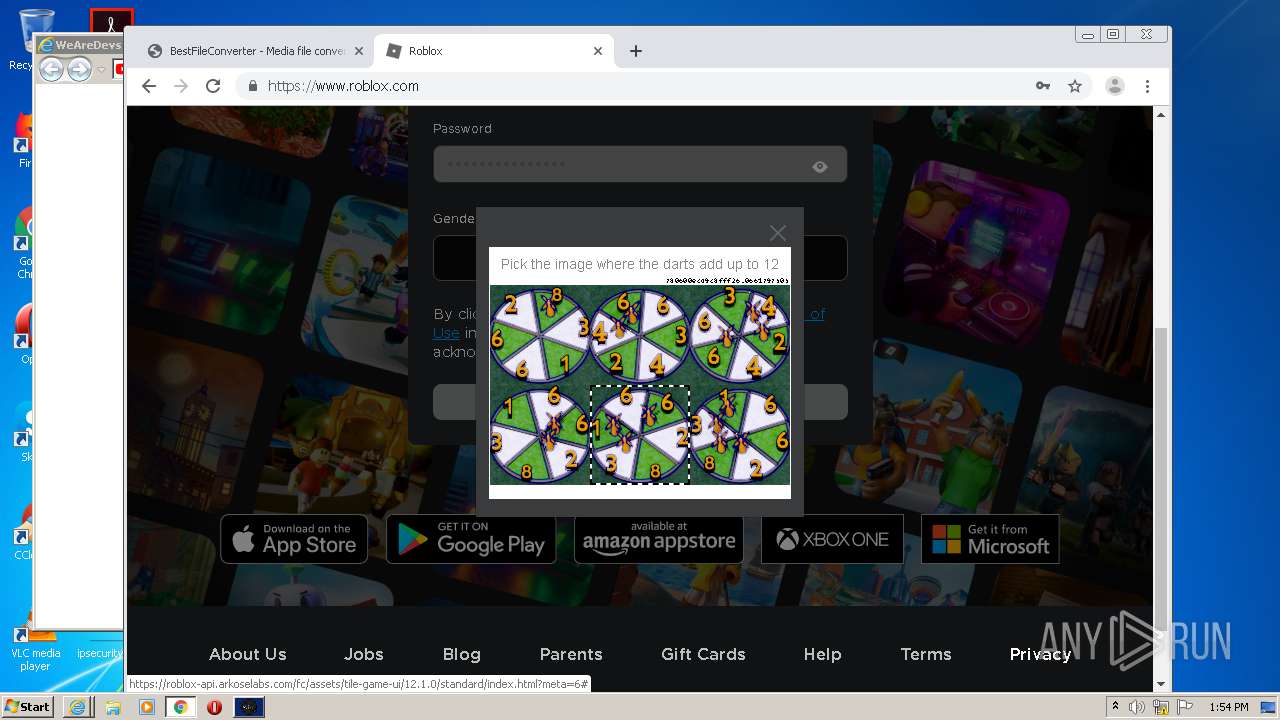Close the Roblox tab
The height and width of the screenshot is (720, 1280).
click(x=598, y=51)
